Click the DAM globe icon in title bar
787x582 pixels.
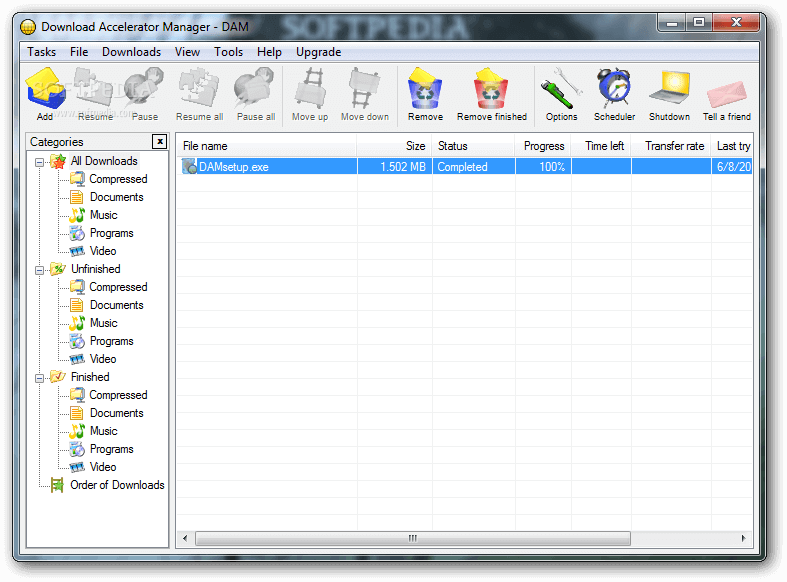[x=28, y=27]
